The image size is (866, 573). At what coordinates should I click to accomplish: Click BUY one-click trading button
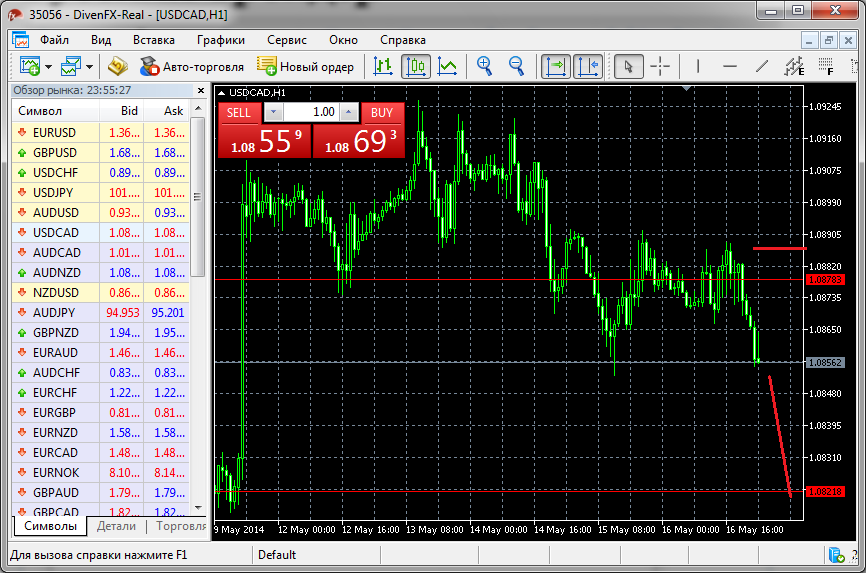point(382,113)
